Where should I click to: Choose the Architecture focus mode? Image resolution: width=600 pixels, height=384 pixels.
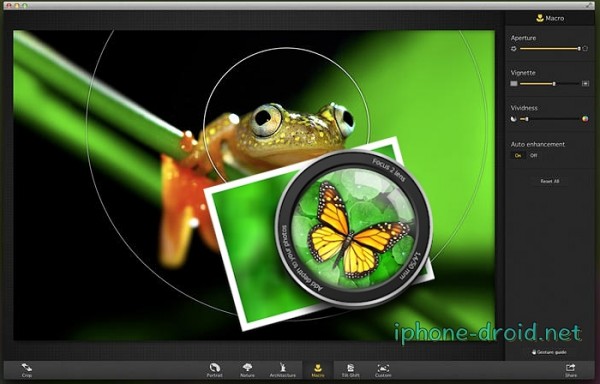(282, 370)
